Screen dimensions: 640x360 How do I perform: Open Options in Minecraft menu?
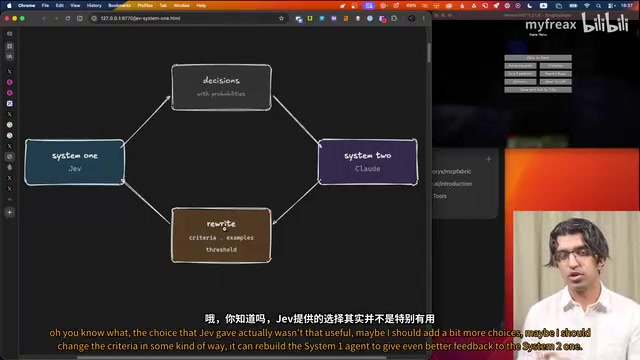(520, 82)
